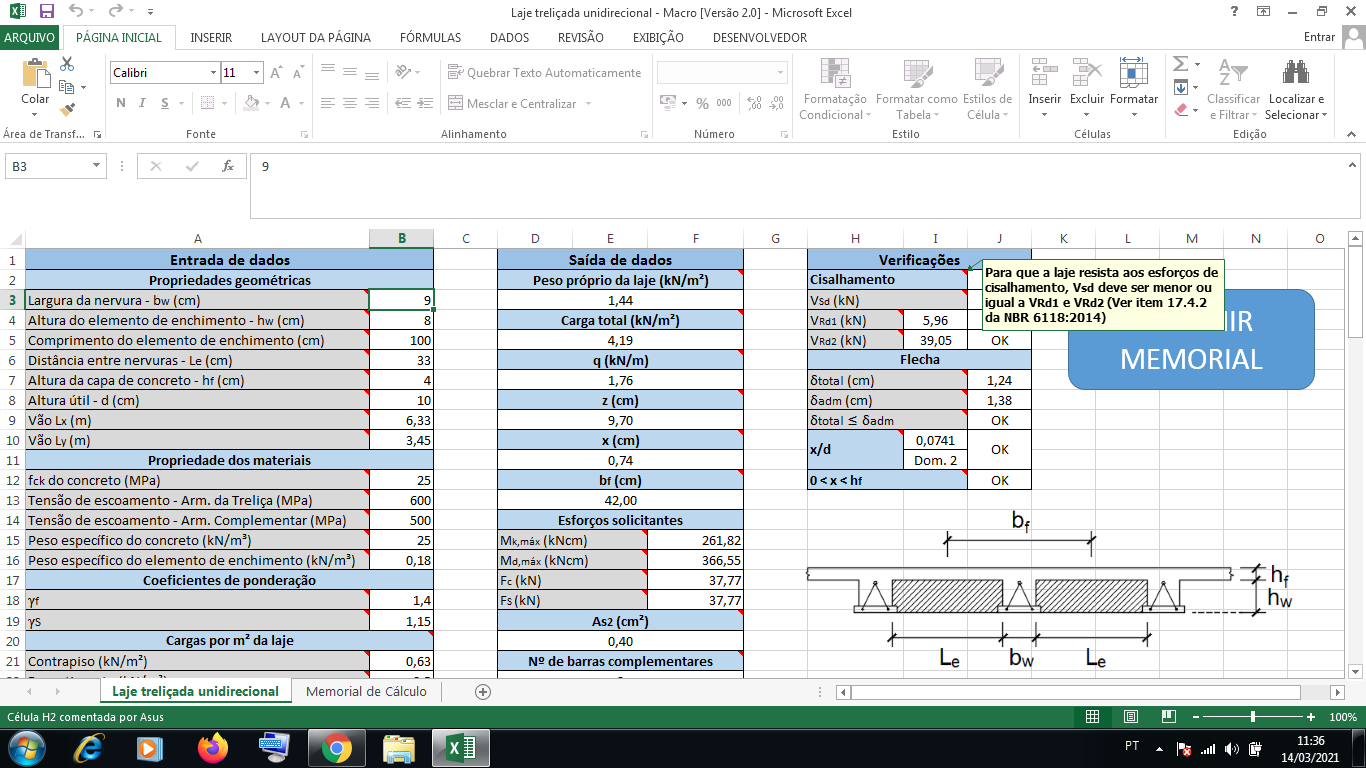The height and width of the screenshot is (768, 1366).
Task: Click the align left icon
Action: pyautogui.click(x=329, y=103)
